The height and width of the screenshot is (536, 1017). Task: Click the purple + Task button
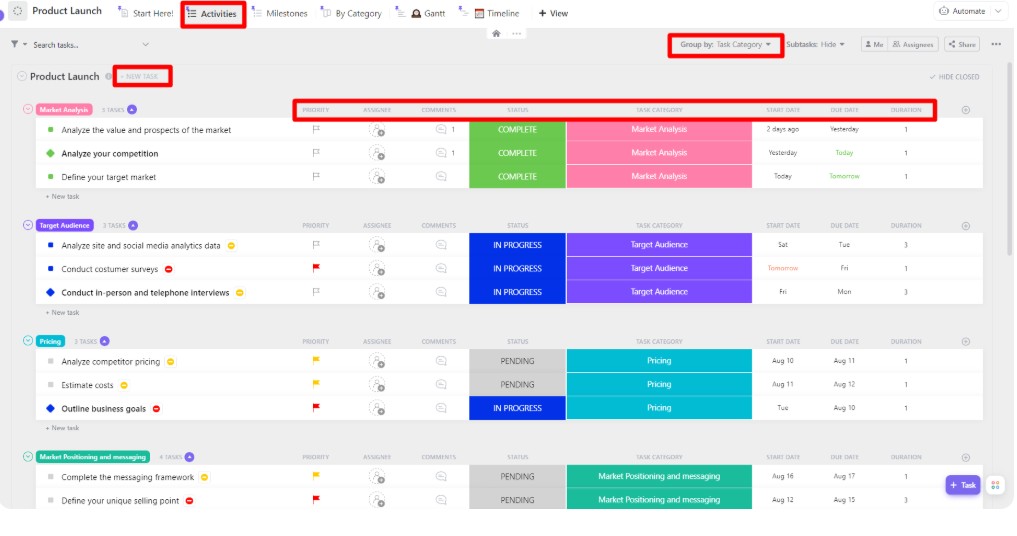pos(963,485)
